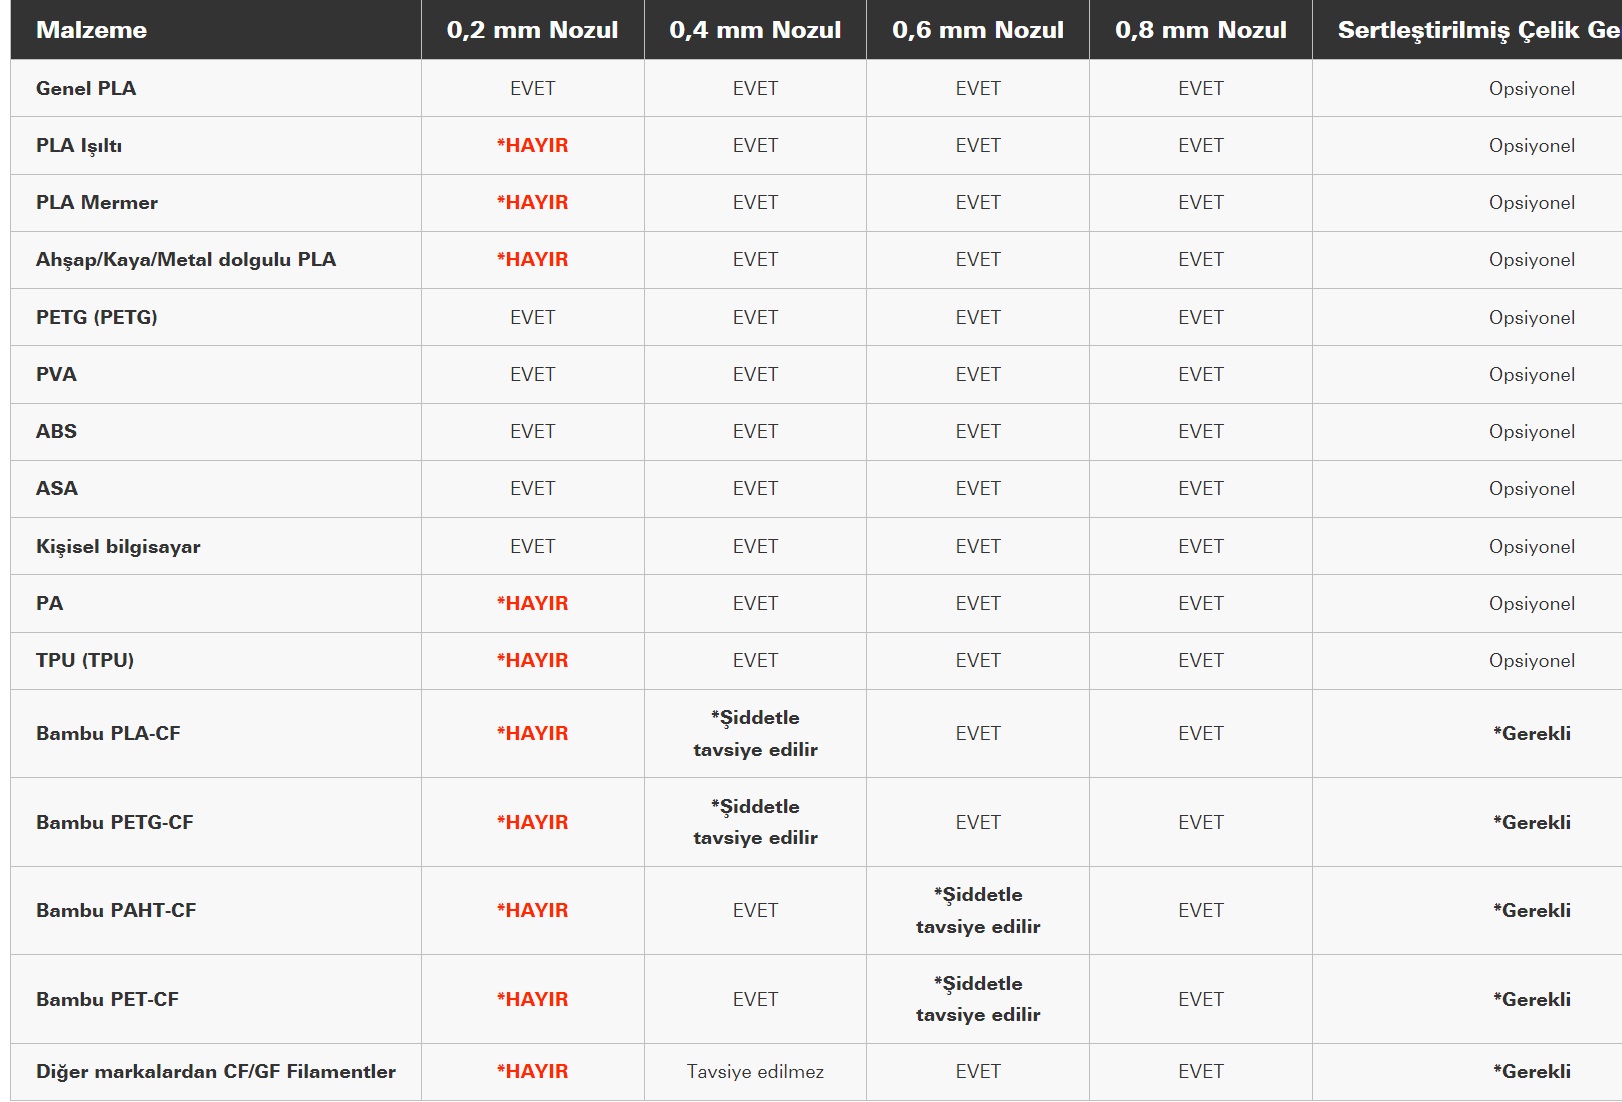Click the PVA row label
The height and width of the screenshot is (1102, 1622).
[x=56, y=374]
